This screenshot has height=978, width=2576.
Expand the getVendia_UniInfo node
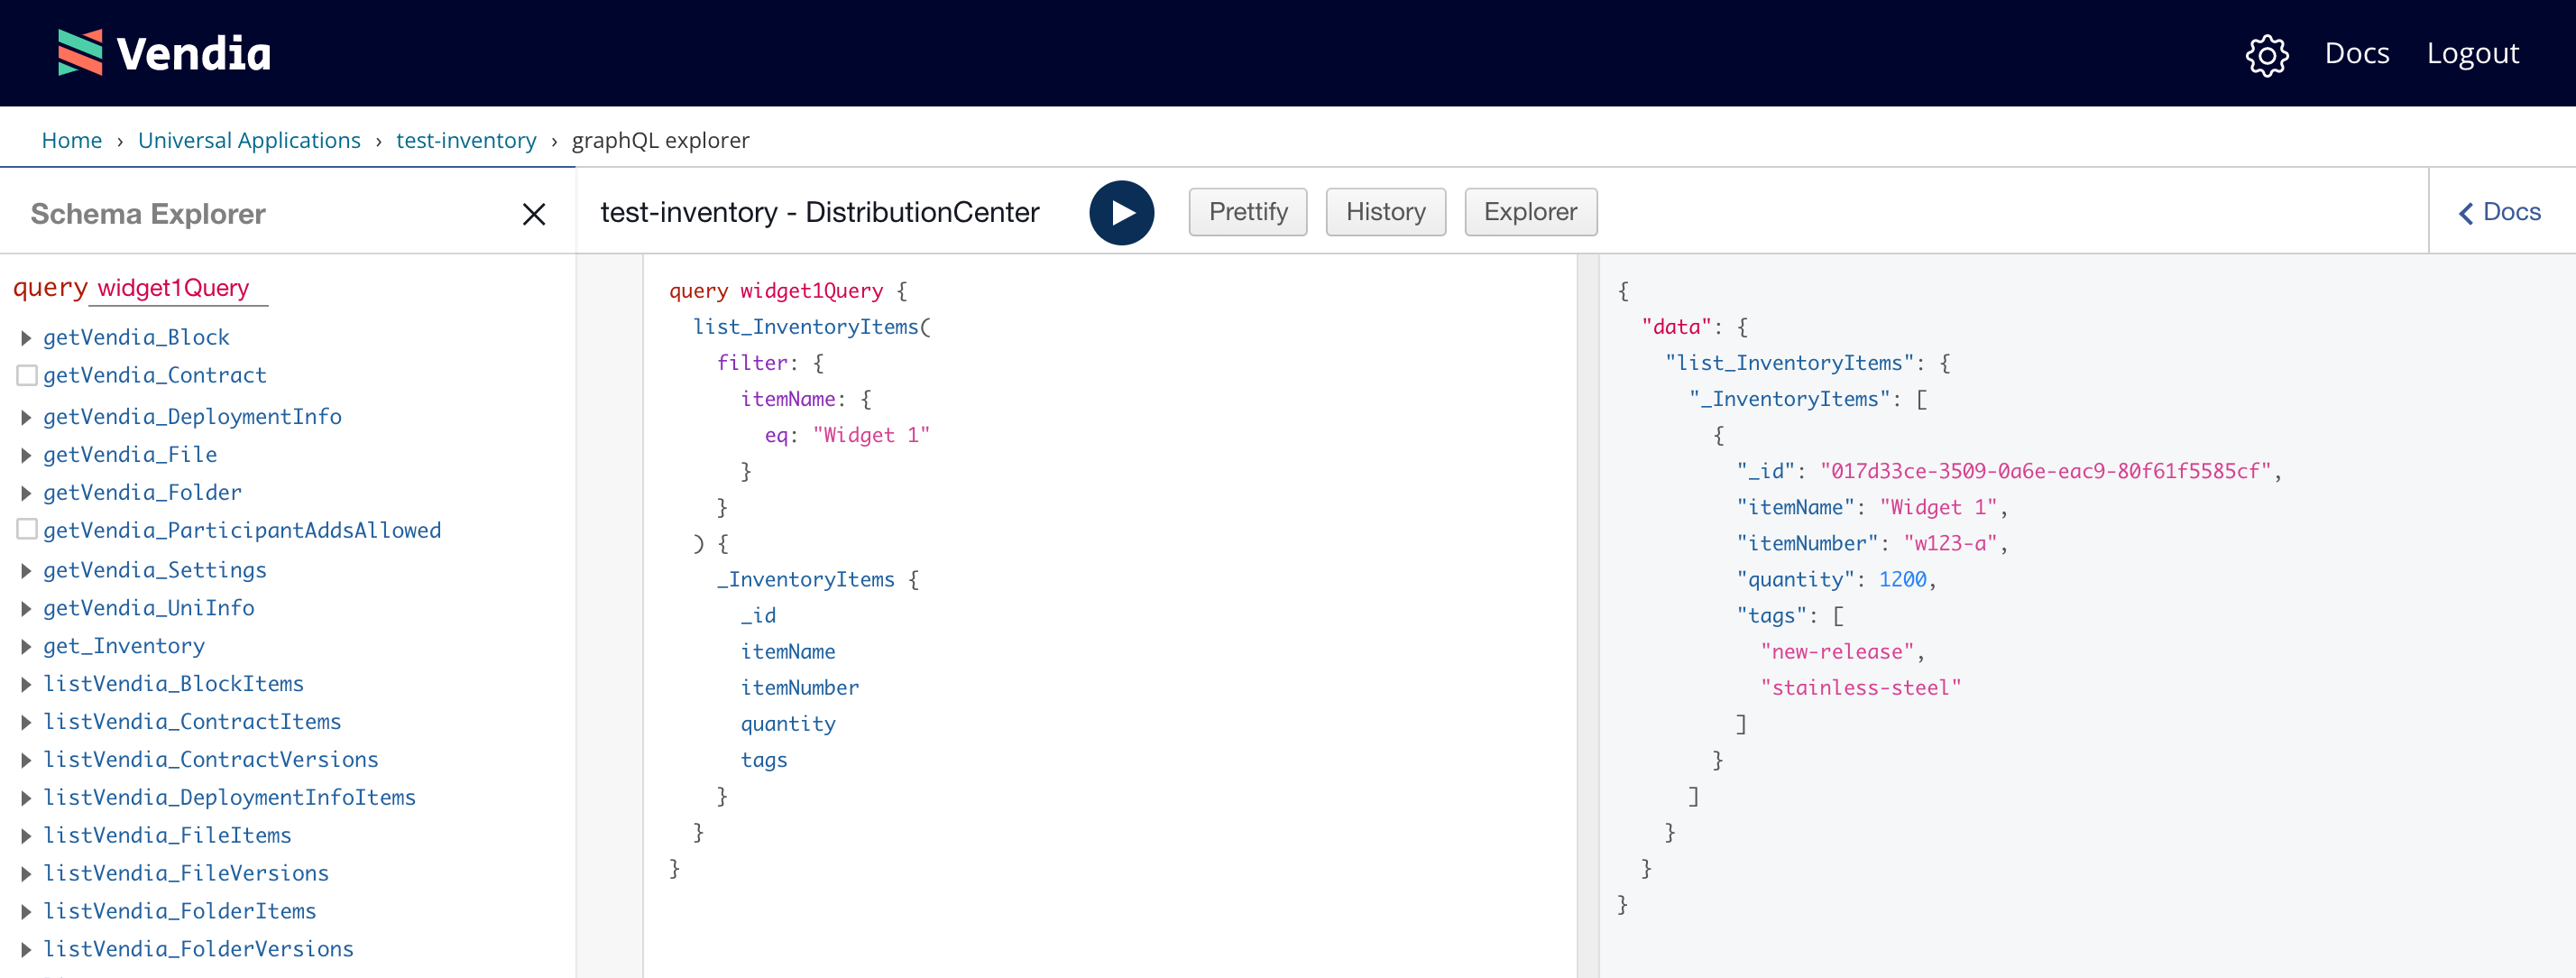coord(26,609)
